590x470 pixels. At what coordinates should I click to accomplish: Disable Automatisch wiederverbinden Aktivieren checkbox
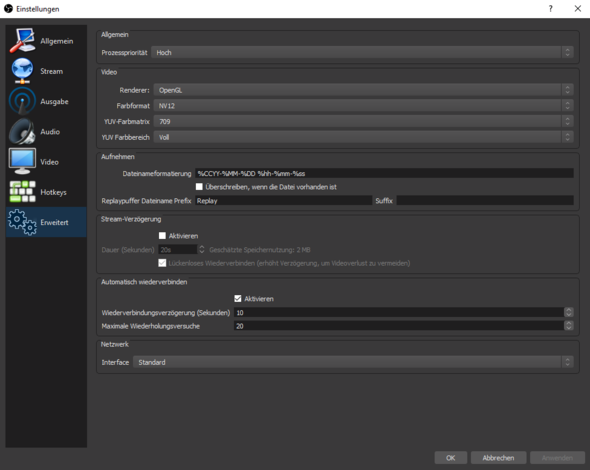[238, 298]
